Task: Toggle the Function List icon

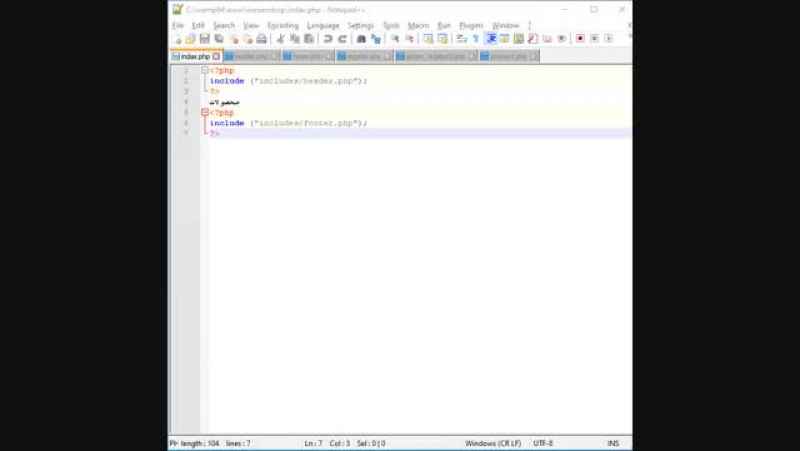Action: [533, 39]
